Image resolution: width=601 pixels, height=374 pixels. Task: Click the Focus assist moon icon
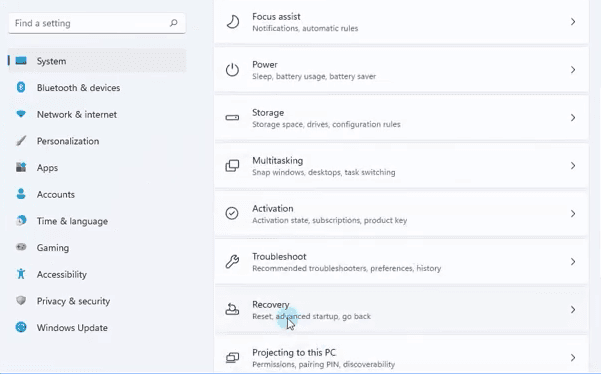(x=232, y=22)
